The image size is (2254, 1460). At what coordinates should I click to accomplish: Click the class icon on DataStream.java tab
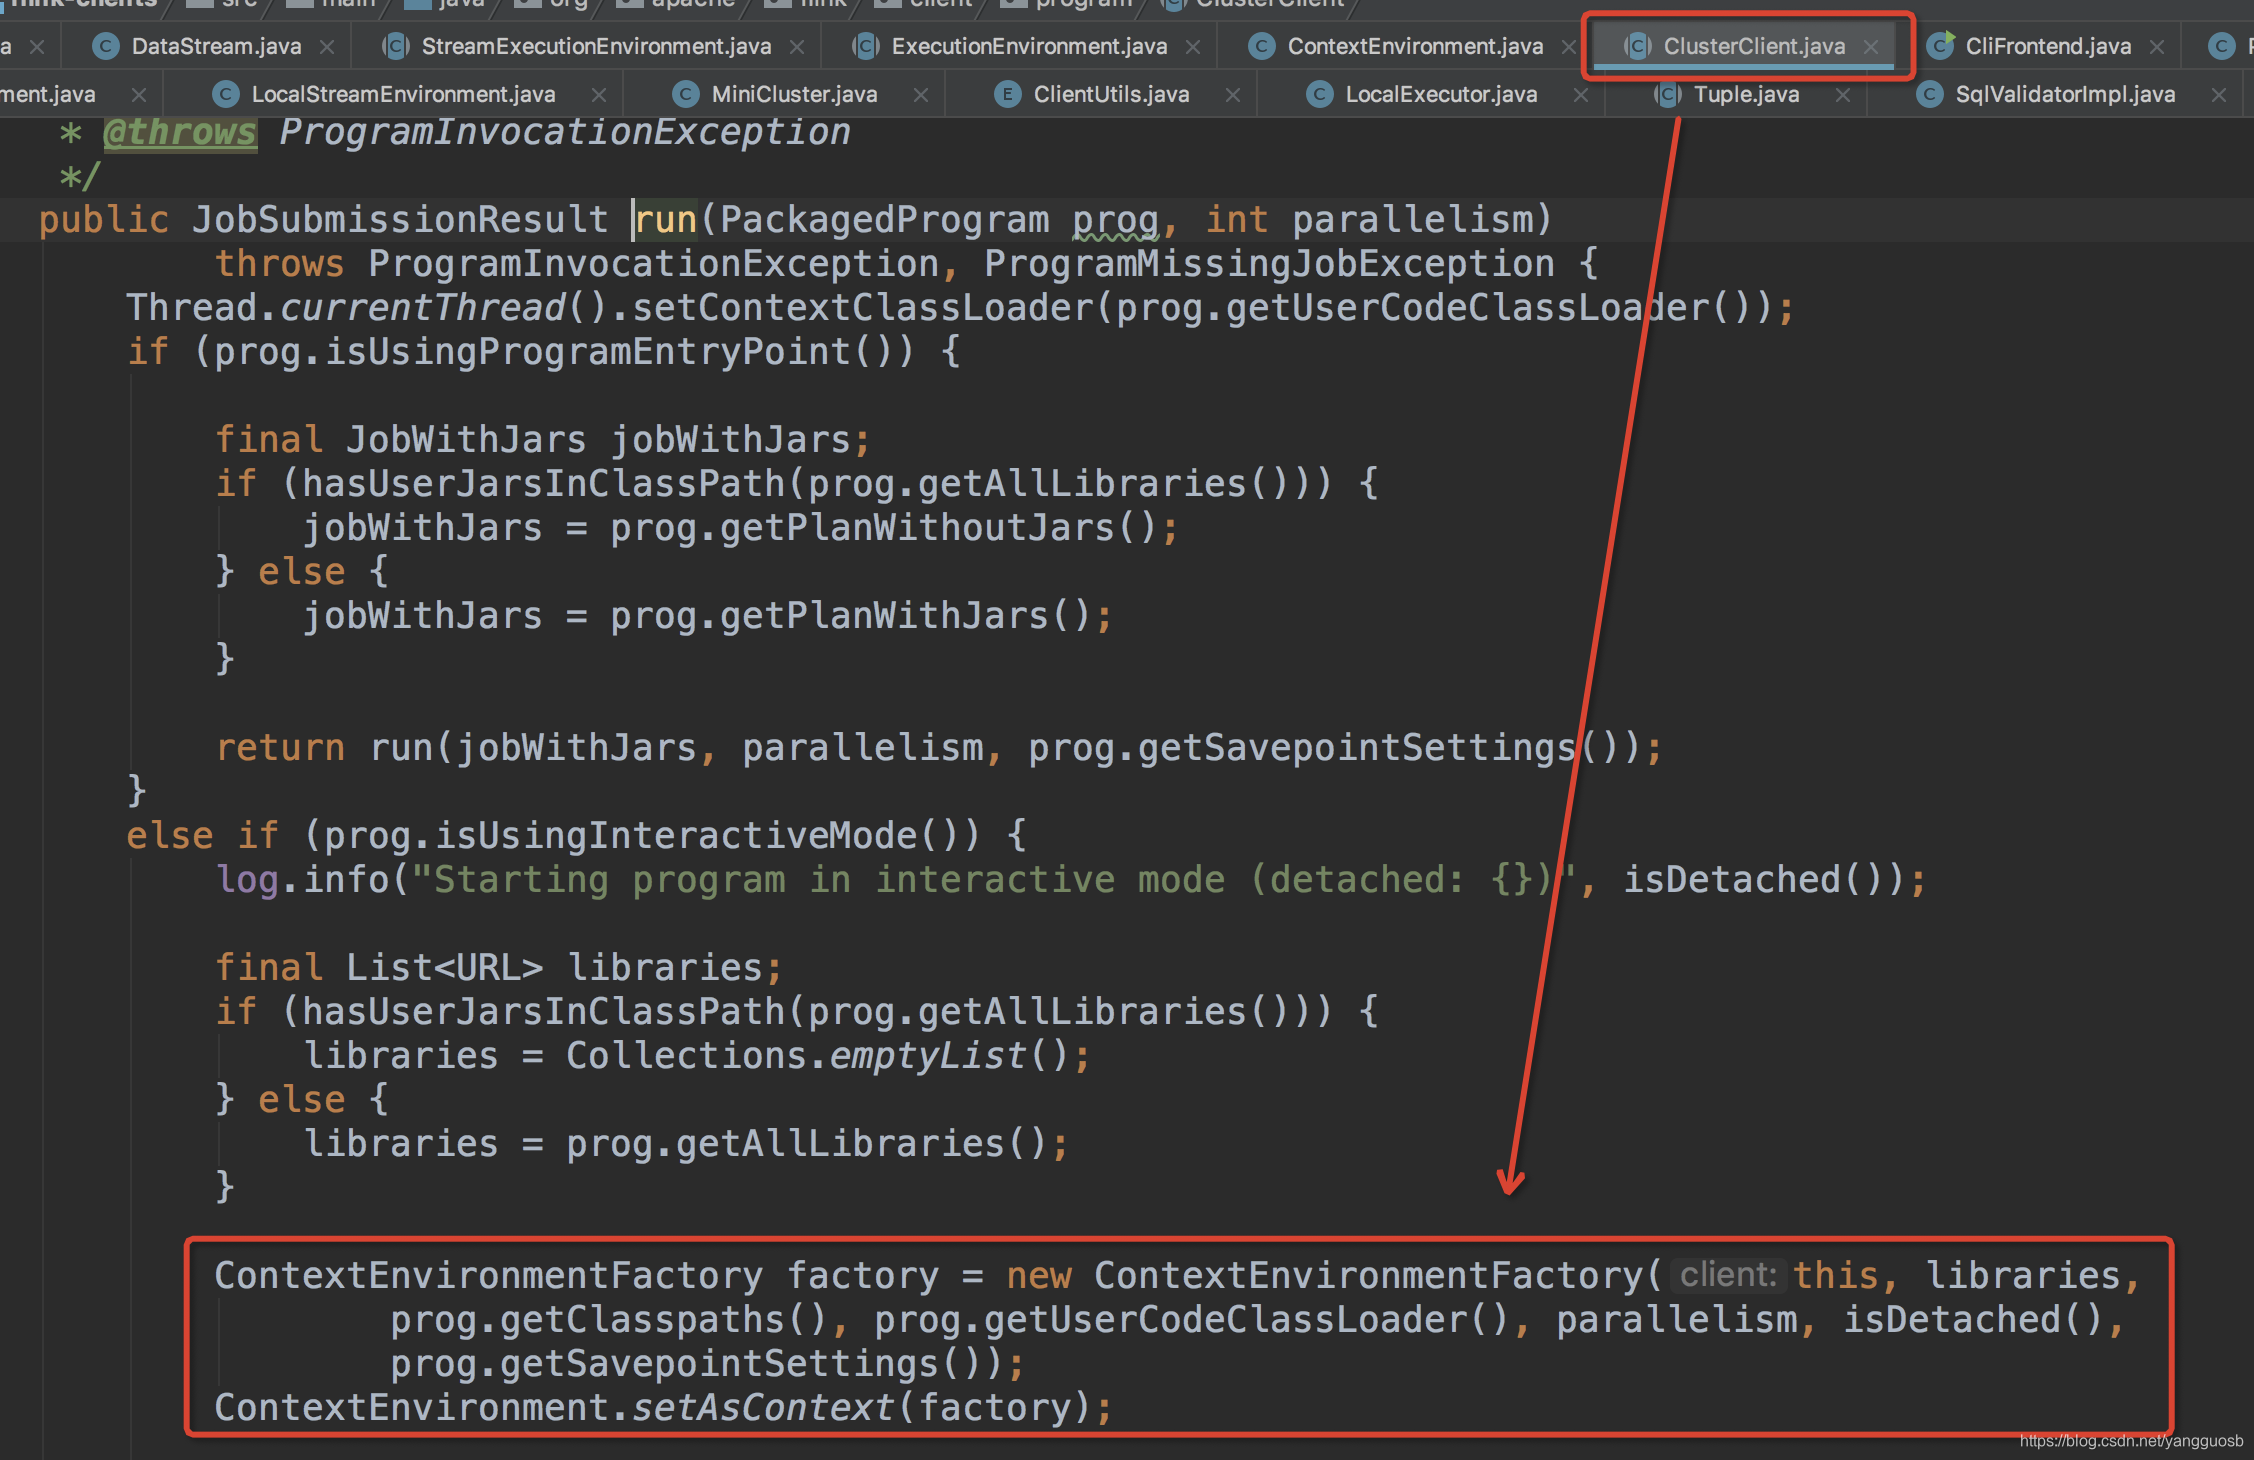[x=105, y=46]
